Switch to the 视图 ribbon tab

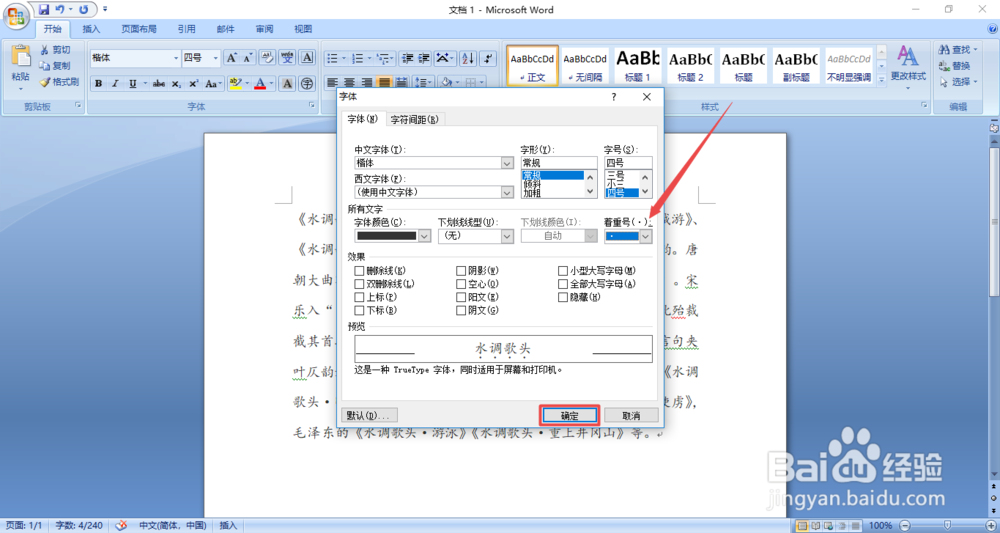303,29
